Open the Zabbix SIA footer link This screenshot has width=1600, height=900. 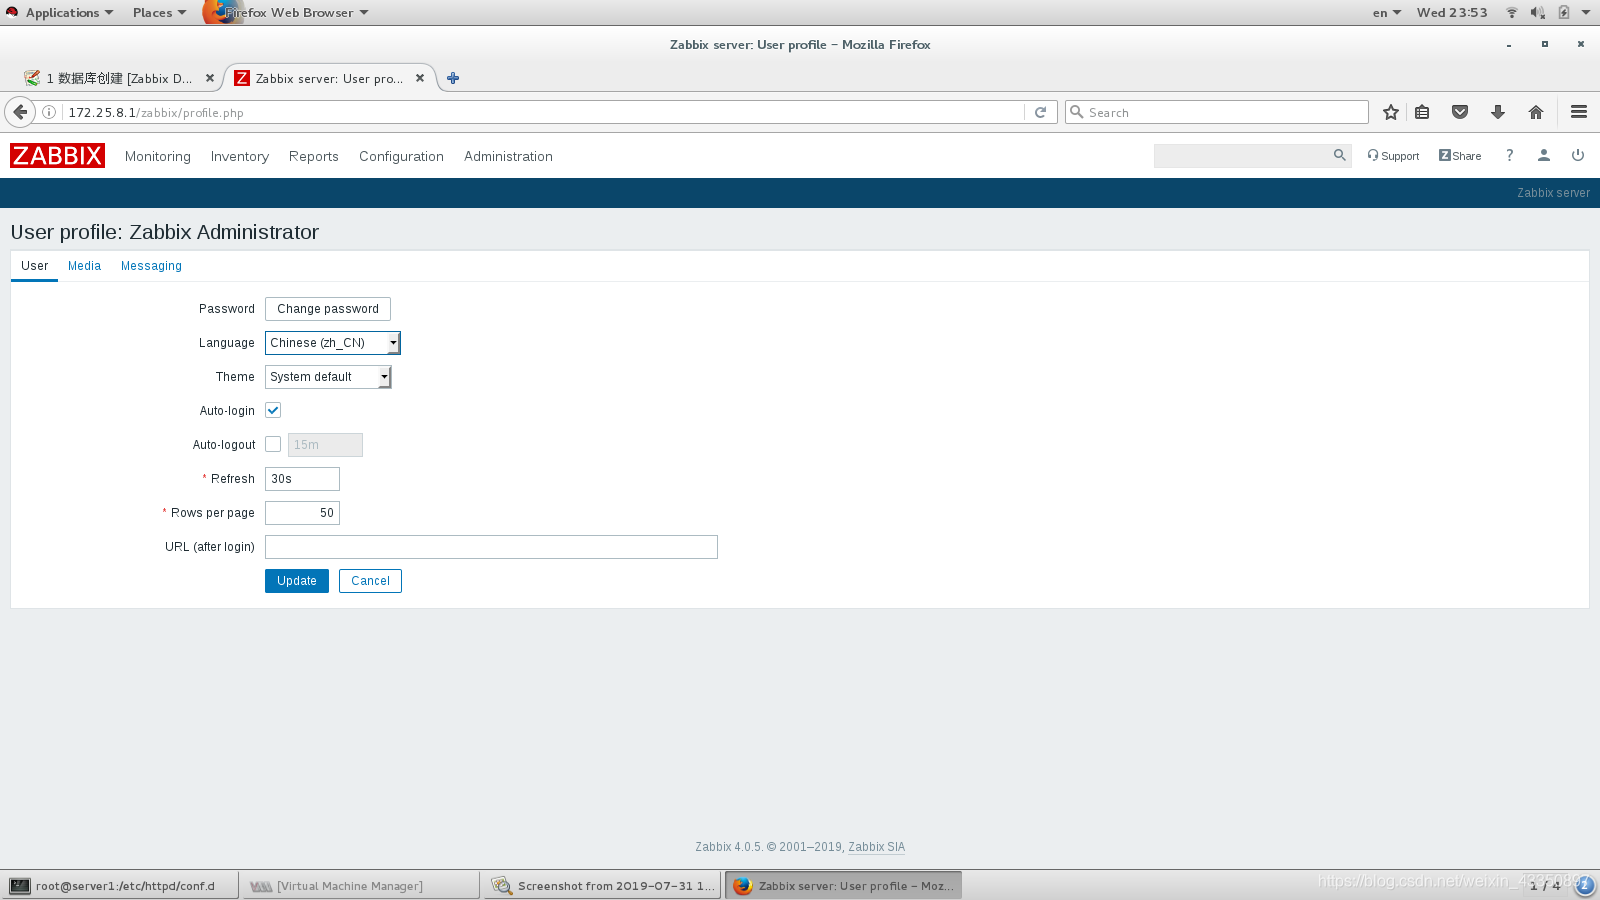pos(876,847)
